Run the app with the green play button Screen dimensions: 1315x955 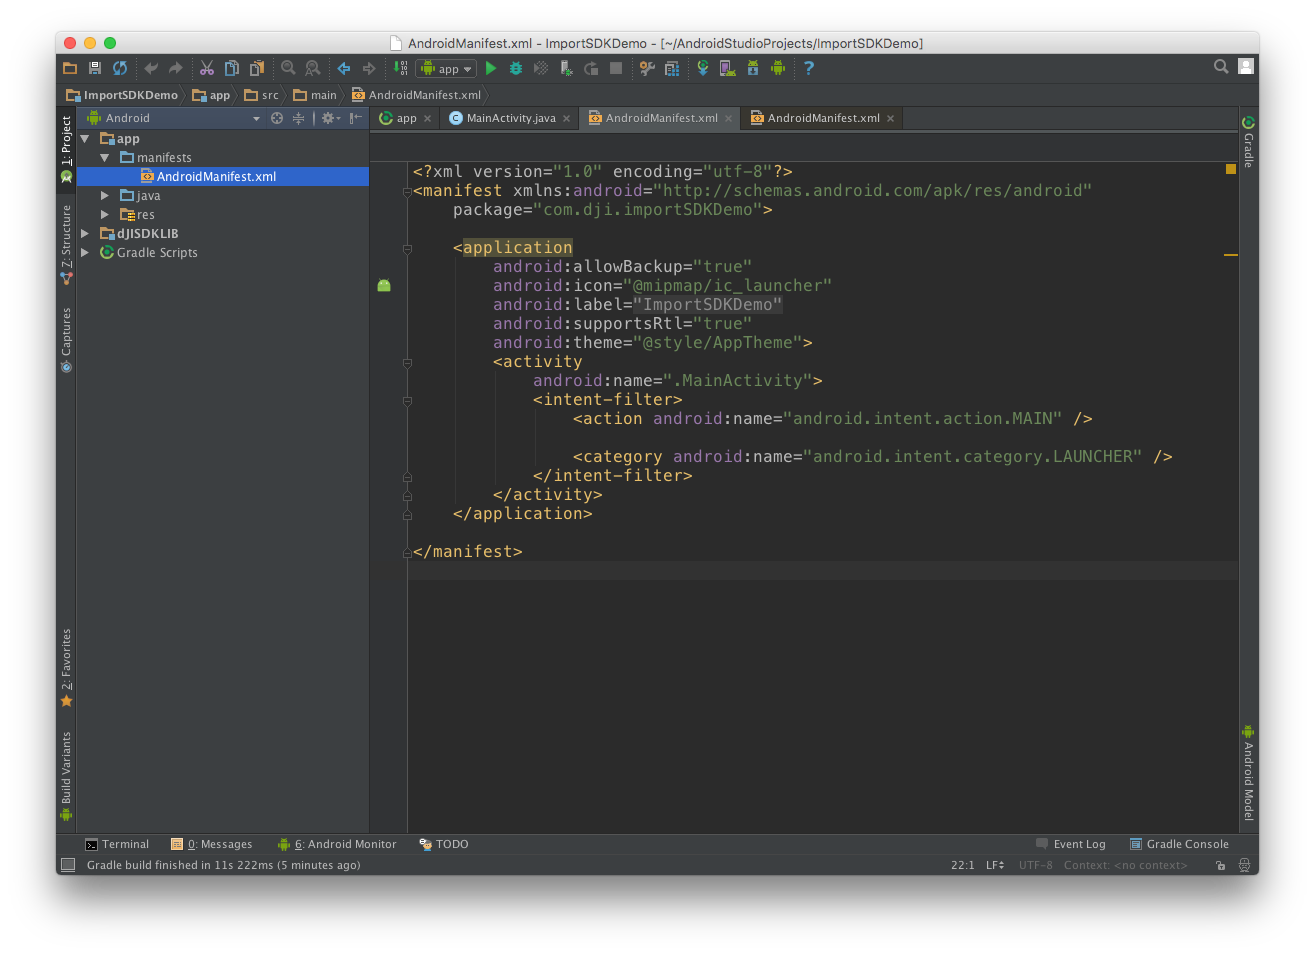pyautogui.click(x=491, y=68)
